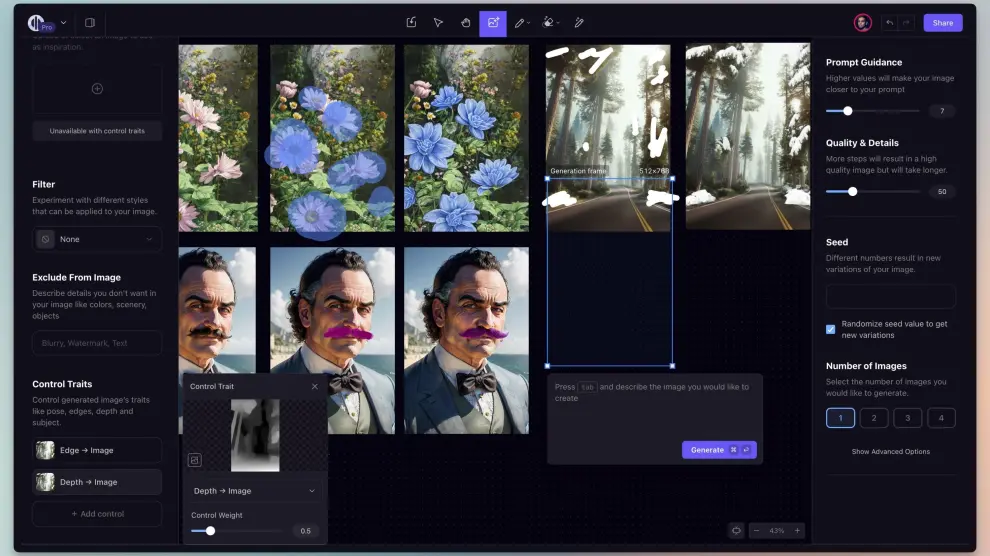Open the Filter dropdown showing None

coord(97,239)
